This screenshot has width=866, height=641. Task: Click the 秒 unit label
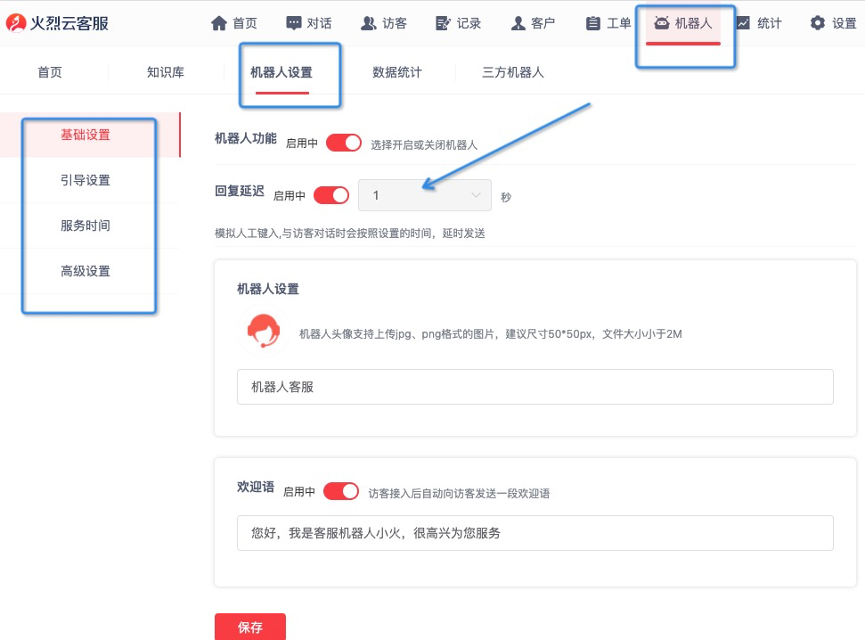click(x=506, y=197)
